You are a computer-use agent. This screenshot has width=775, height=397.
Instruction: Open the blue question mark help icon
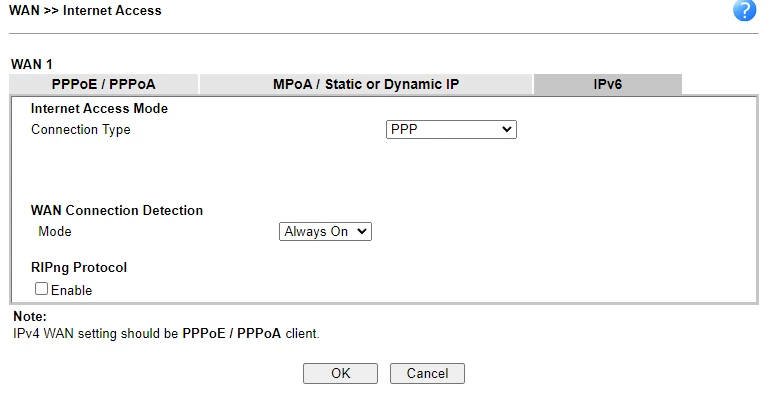point(744,10)
